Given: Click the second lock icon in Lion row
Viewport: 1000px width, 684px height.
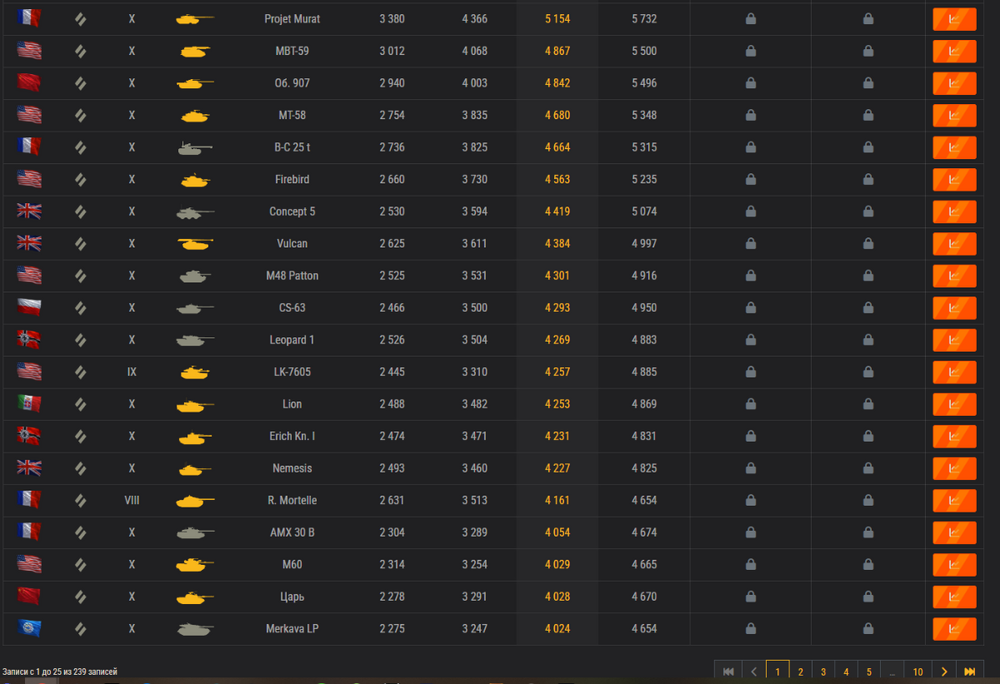Looking at the screenshot, I should click(868, 404).
